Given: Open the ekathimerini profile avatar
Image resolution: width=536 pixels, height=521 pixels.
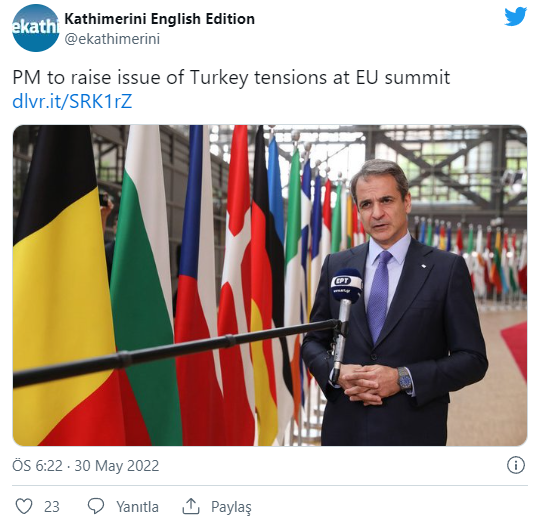Looking at the screenshot, I should tap(36, 28).
